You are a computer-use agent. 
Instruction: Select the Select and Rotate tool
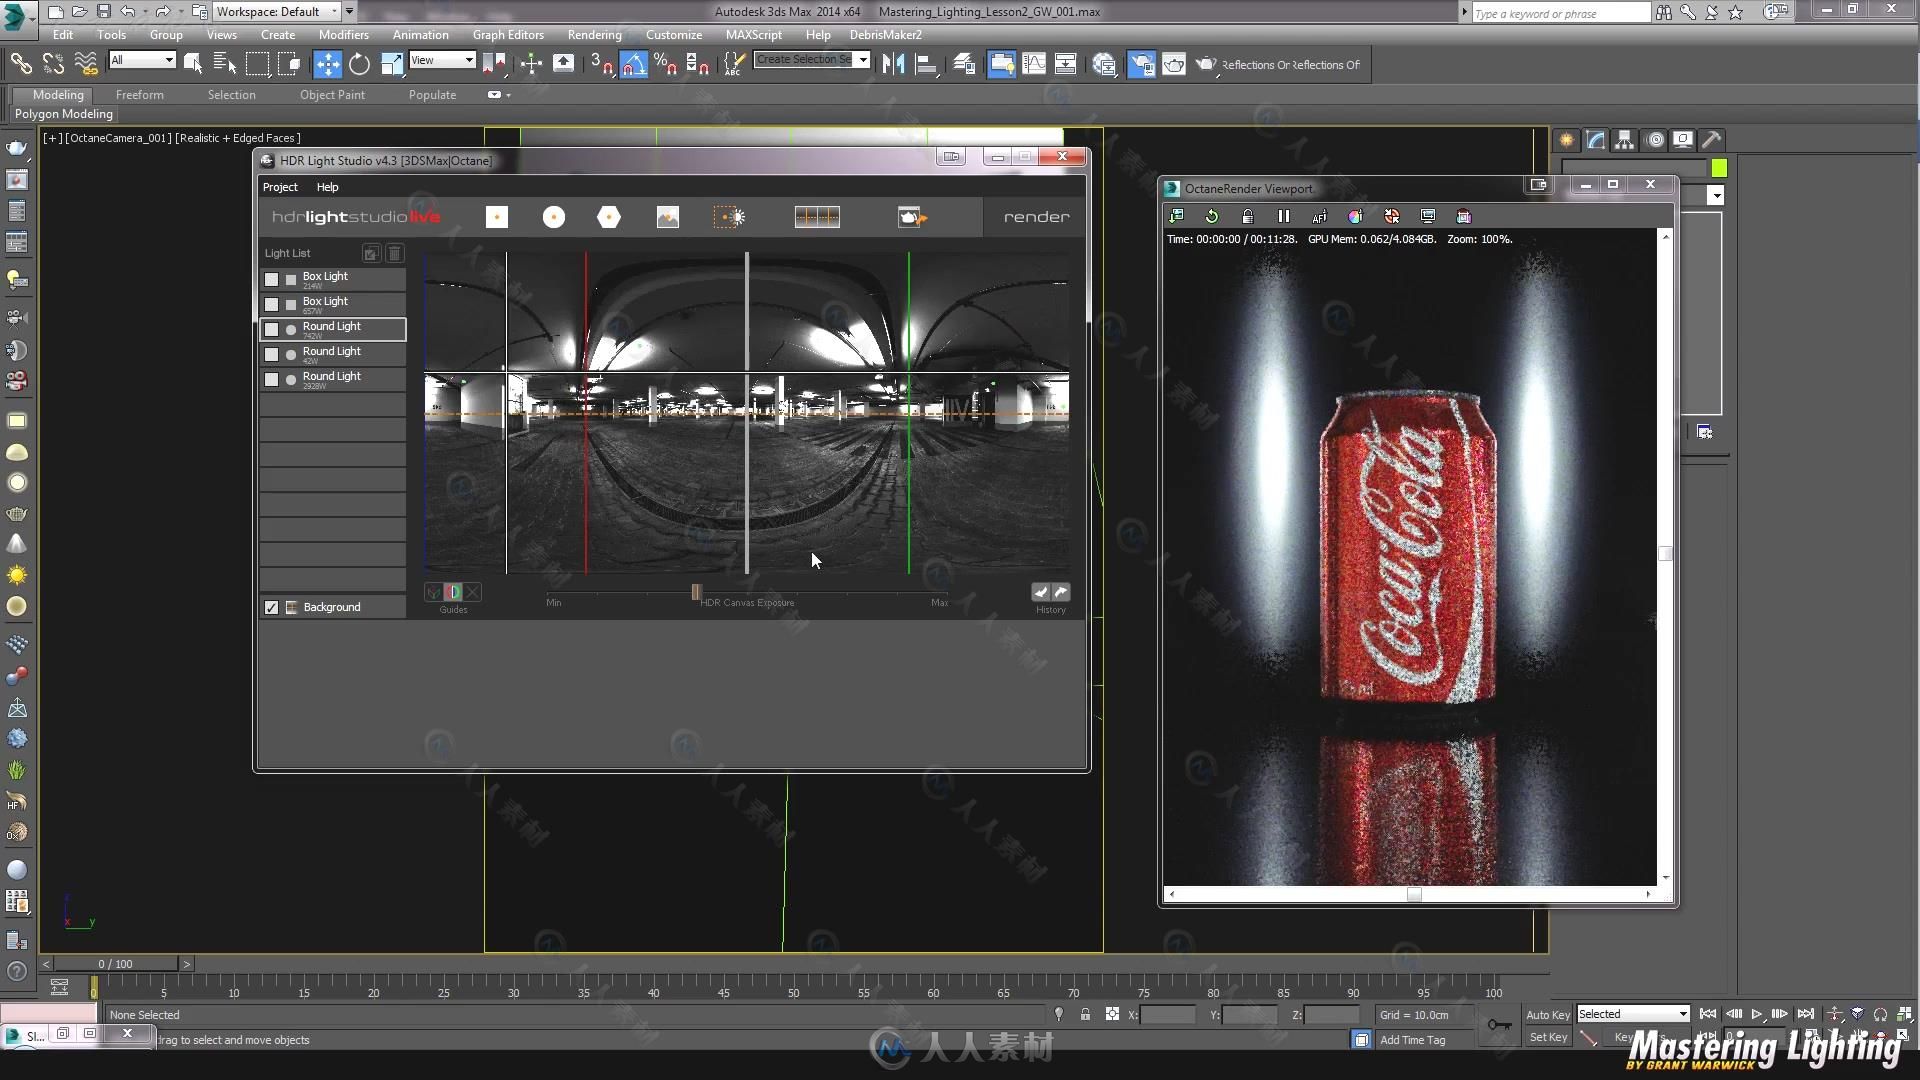coord(359,64)
